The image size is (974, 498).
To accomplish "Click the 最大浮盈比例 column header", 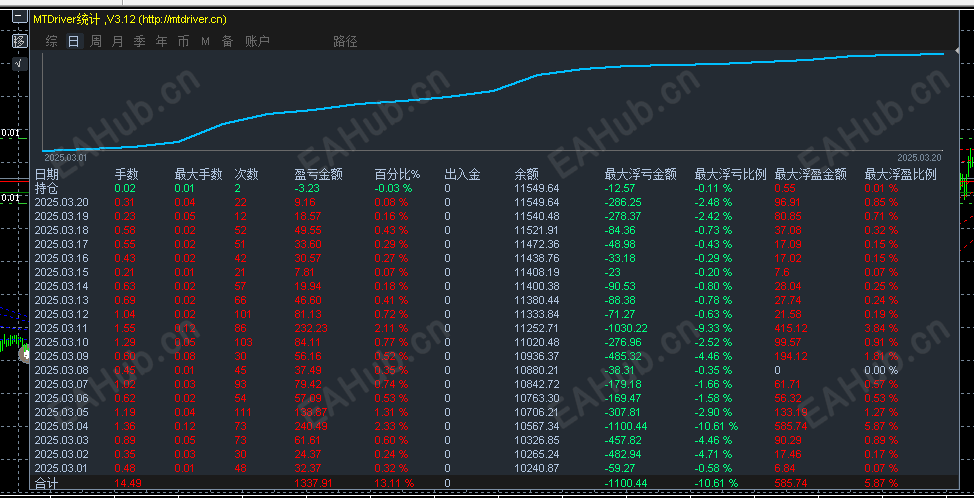I will [x=901, y=174].
